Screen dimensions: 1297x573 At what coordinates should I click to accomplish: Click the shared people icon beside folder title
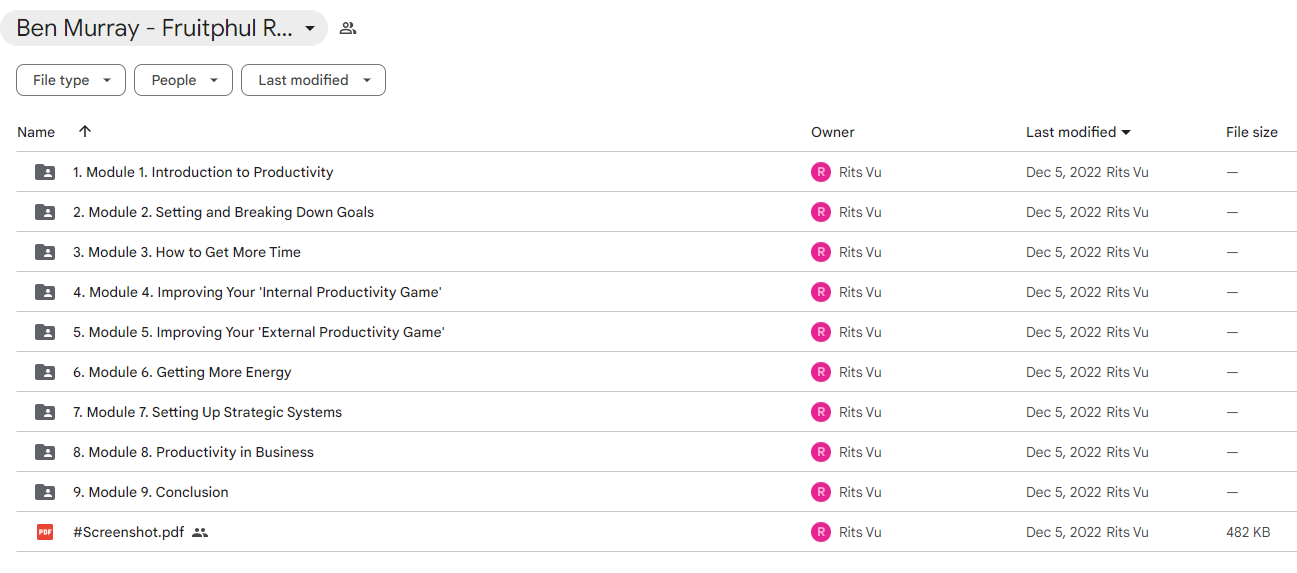[x=348, y=28]
